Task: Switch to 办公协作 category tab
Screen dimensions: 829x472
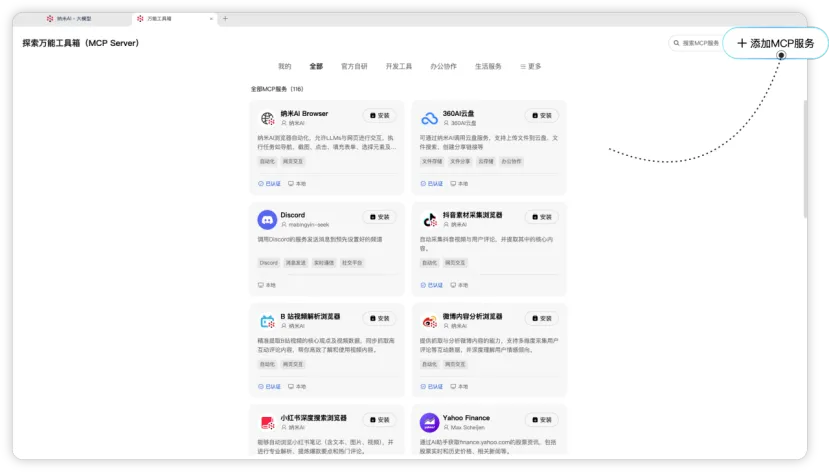Action: coord(443,66)
